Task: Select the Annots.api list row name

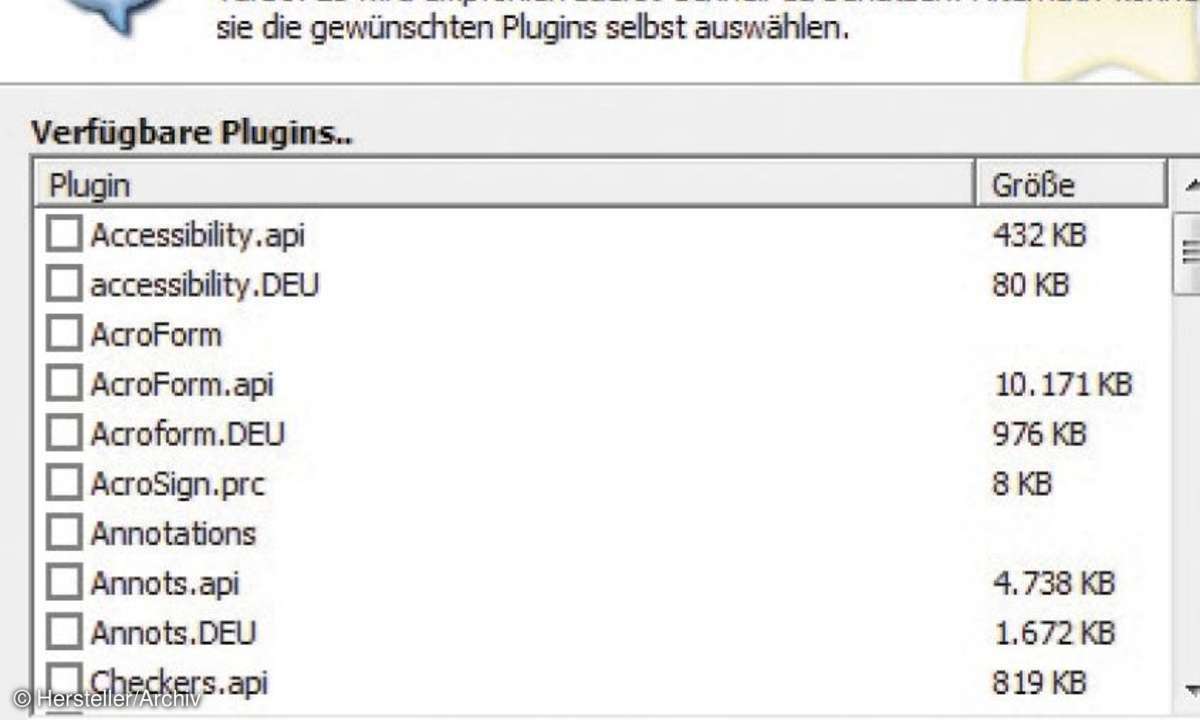Action: coord(165,583)
